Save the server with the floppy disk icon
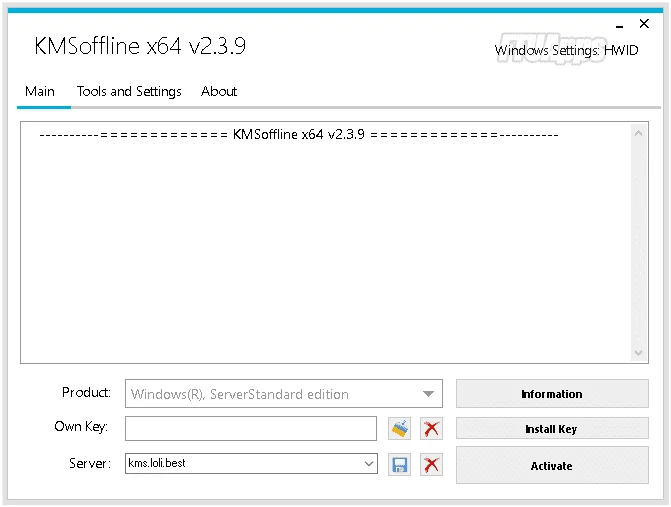Viewport: 671px width, 507px height. point(399,465)
